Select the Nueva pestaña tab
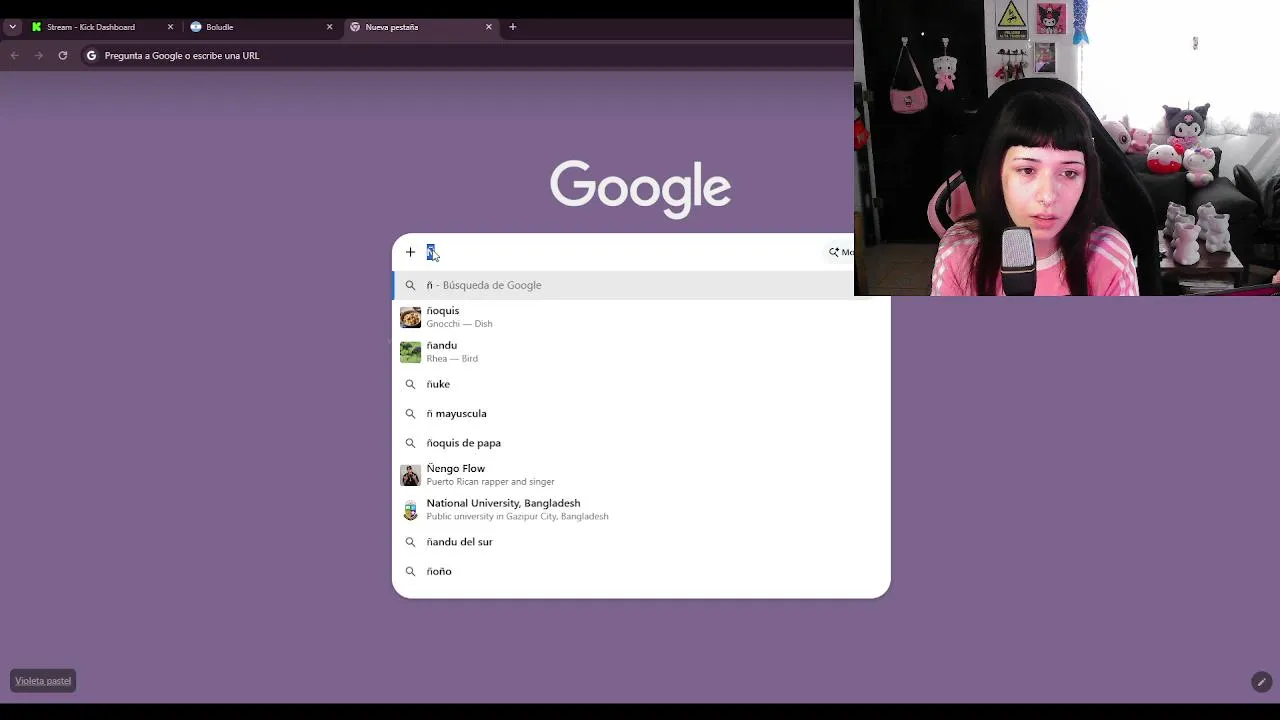This screenshot has width=1280, height=720. (x=420, y=27)
